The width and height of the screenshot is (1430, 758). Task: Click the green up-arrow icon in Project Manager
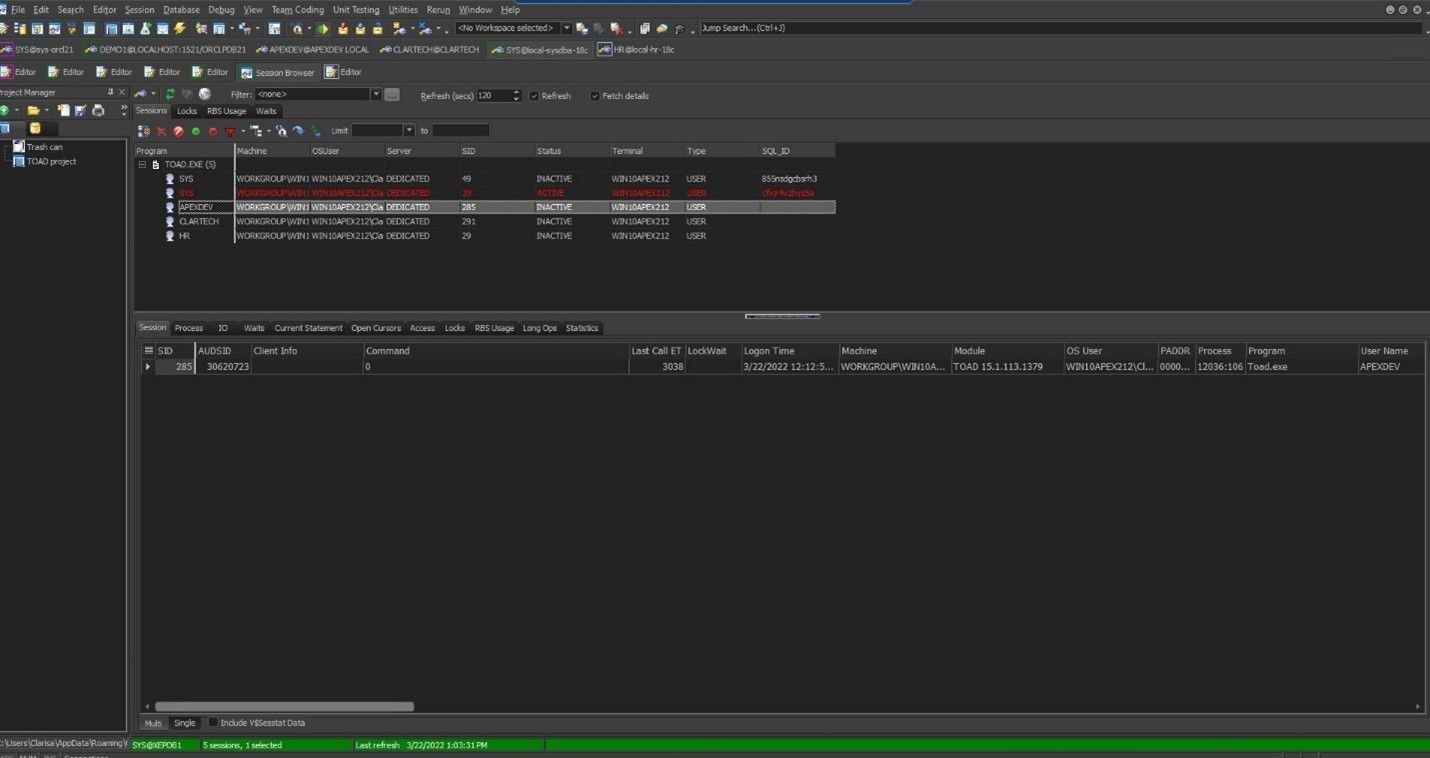[4, 110]
